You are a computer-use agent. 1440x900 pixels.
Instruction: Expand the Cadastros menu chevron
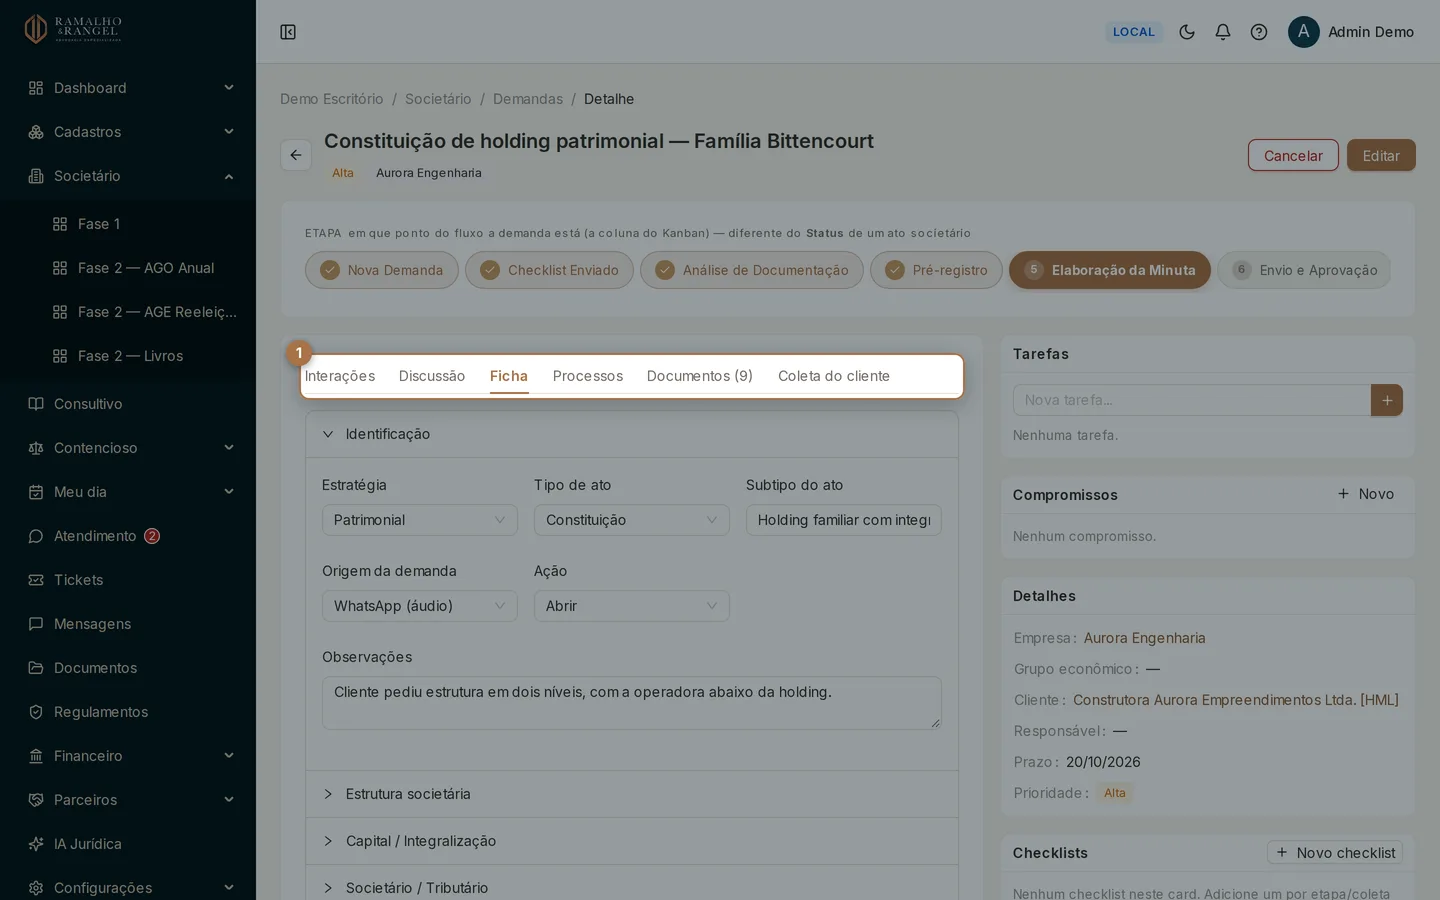point(229,132)
